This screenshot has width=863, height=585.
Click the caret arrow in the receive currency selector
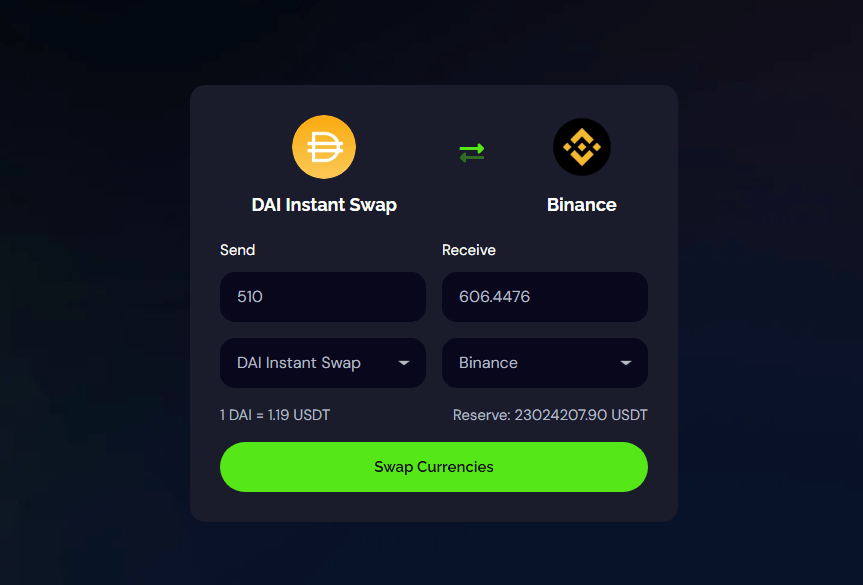click(x=626, y=363)
